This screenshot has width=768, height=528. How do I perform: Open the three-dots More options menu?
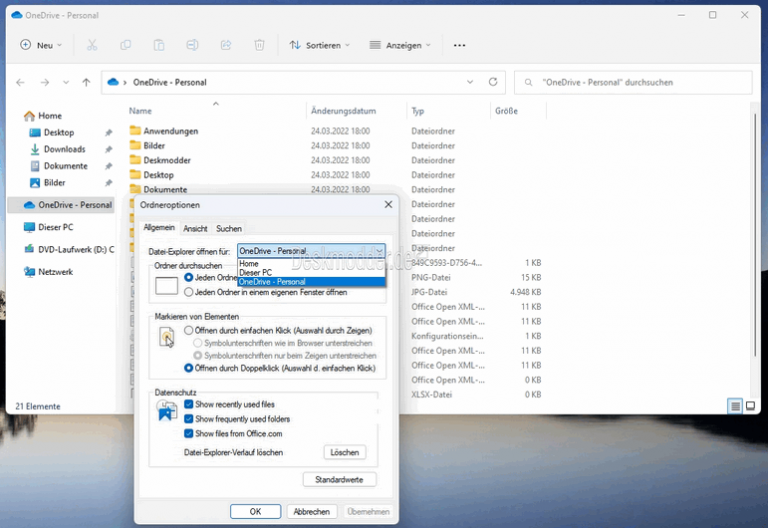pyautogui.click(x=459, y=45)
